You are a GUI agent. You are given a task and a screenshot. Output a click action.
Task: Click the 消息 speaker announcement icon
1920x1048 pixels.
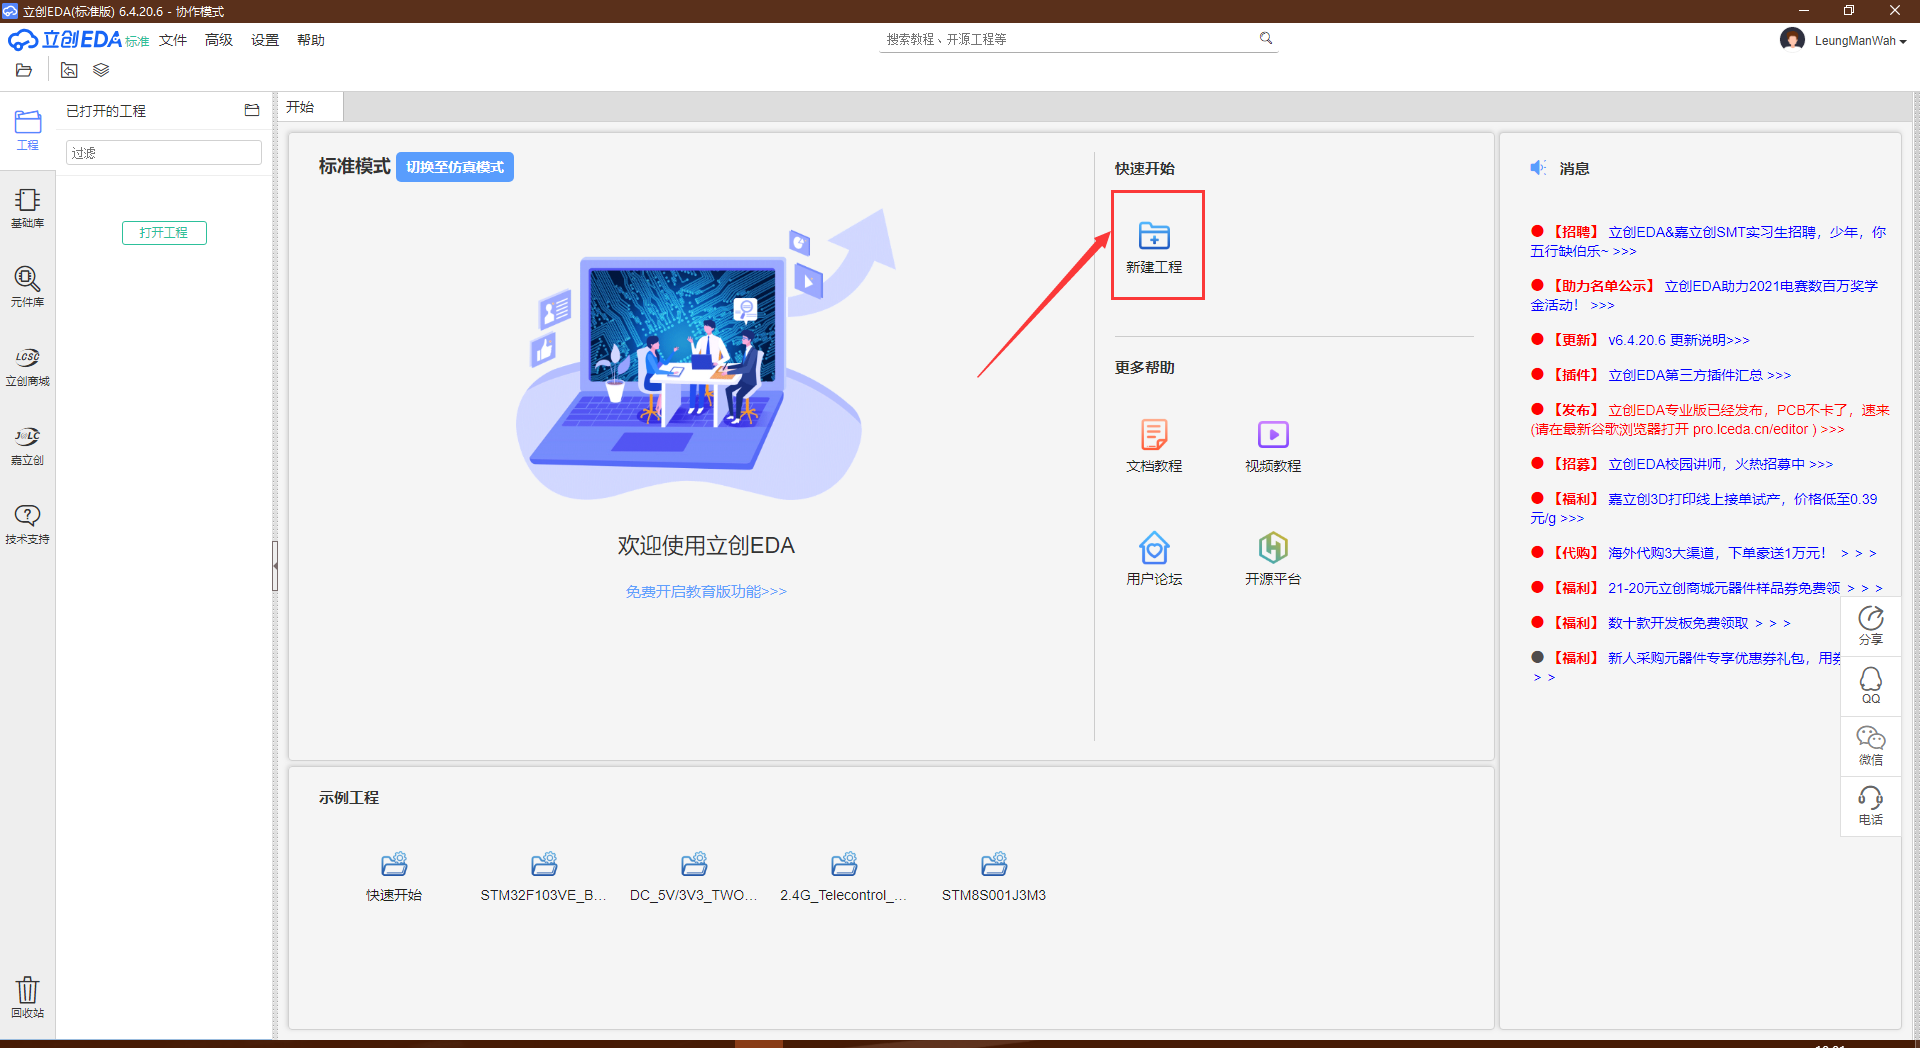[x=1537, y=168]
